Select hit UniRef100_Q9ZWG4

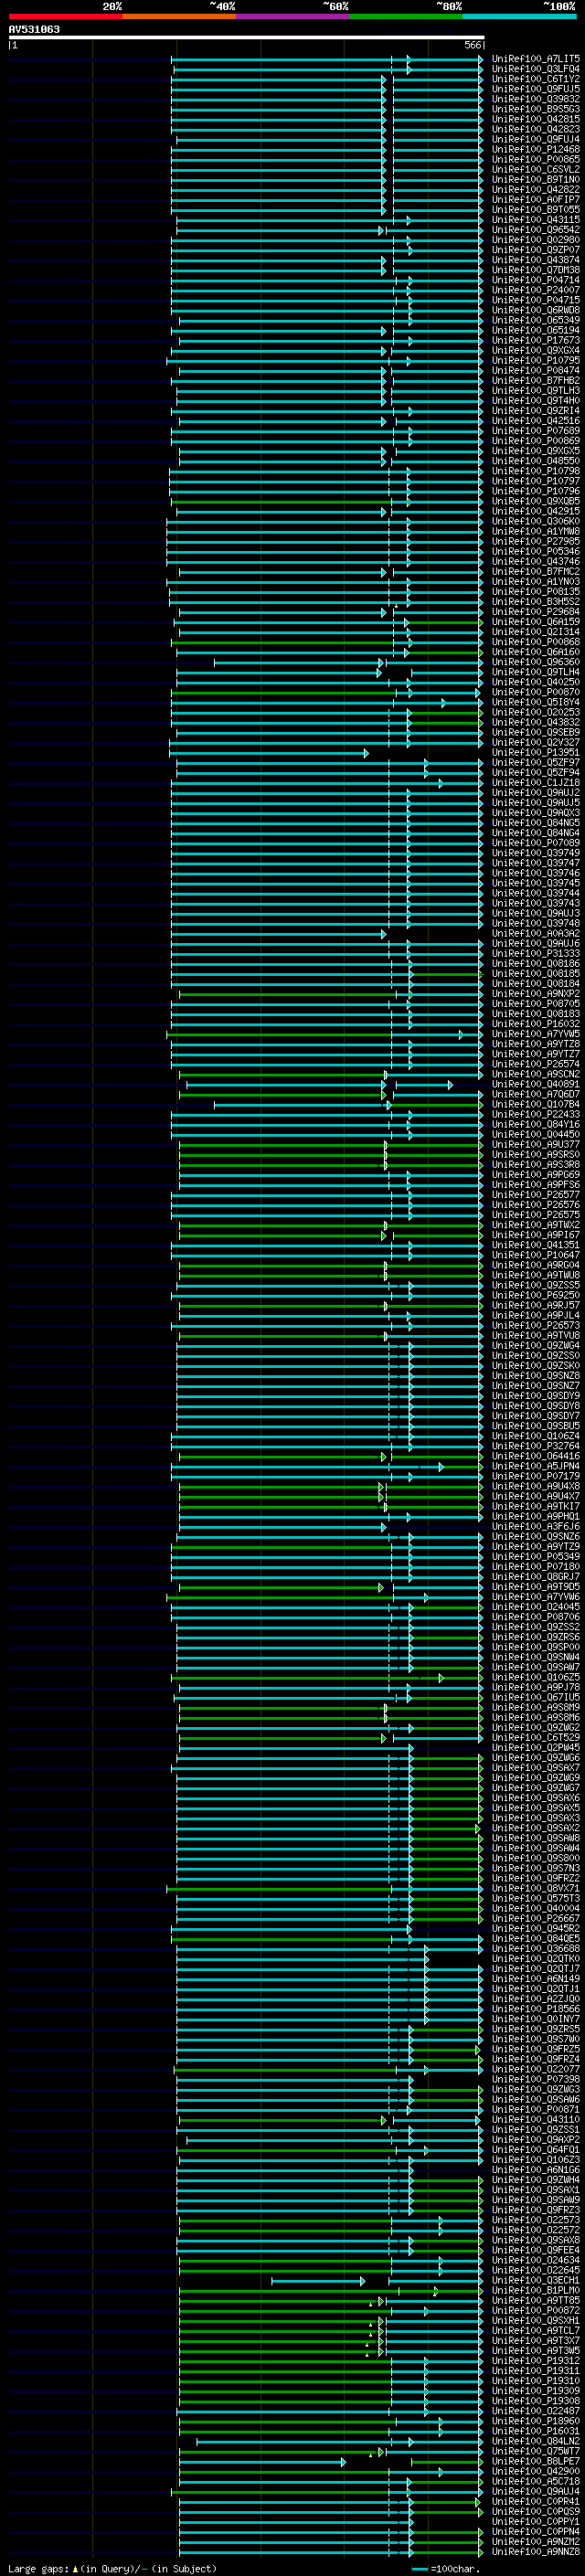pos(536,1346)
